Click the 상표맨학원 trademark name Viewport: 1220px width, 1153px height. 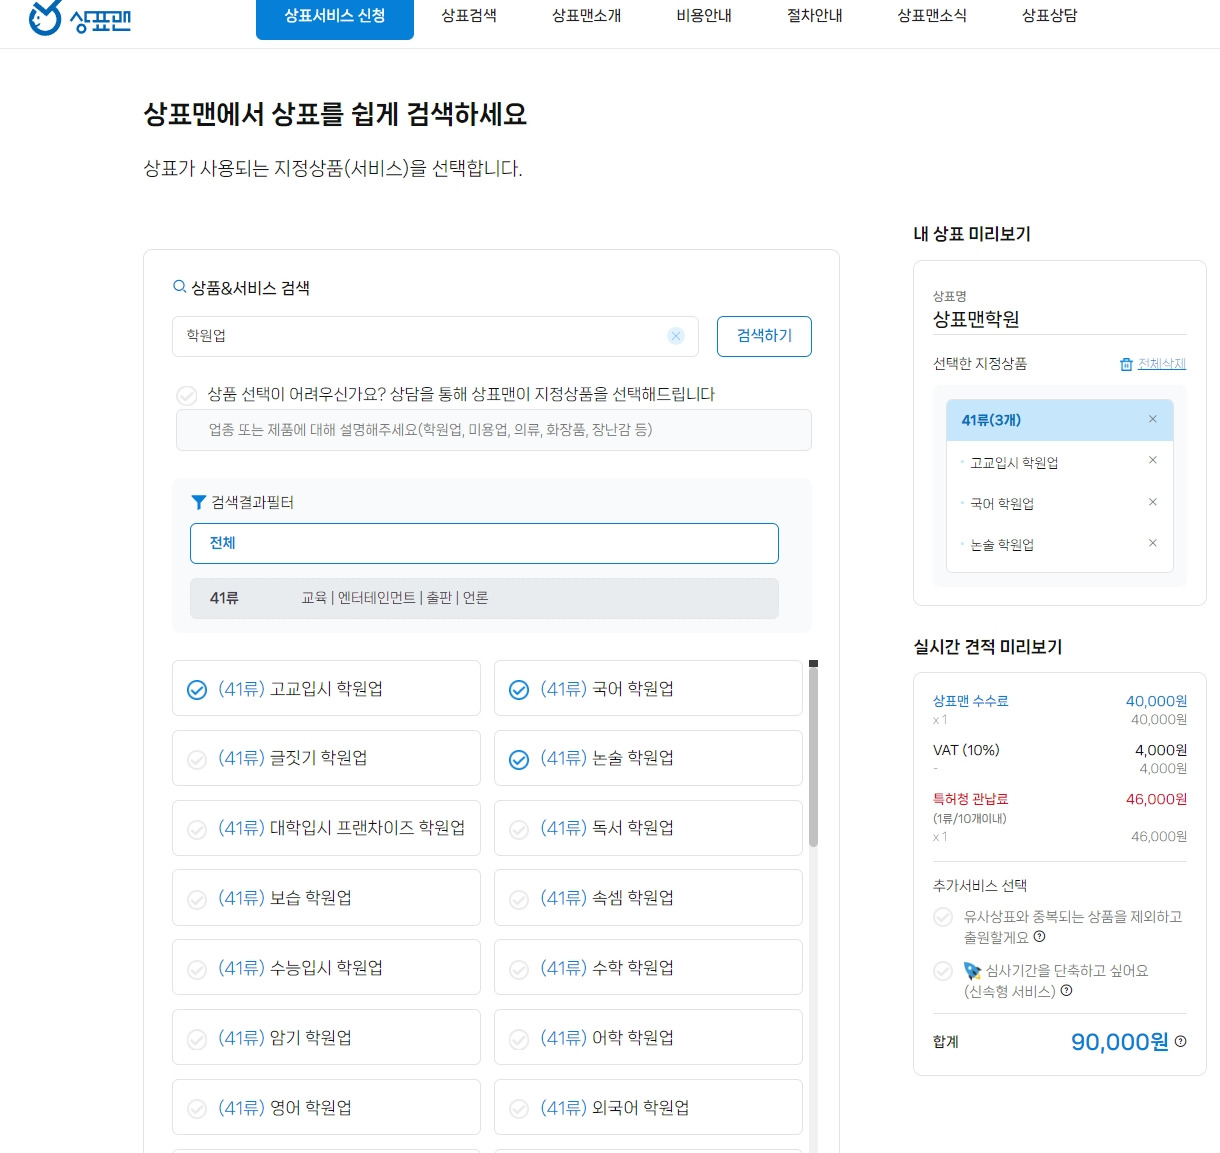coord(976,319)
